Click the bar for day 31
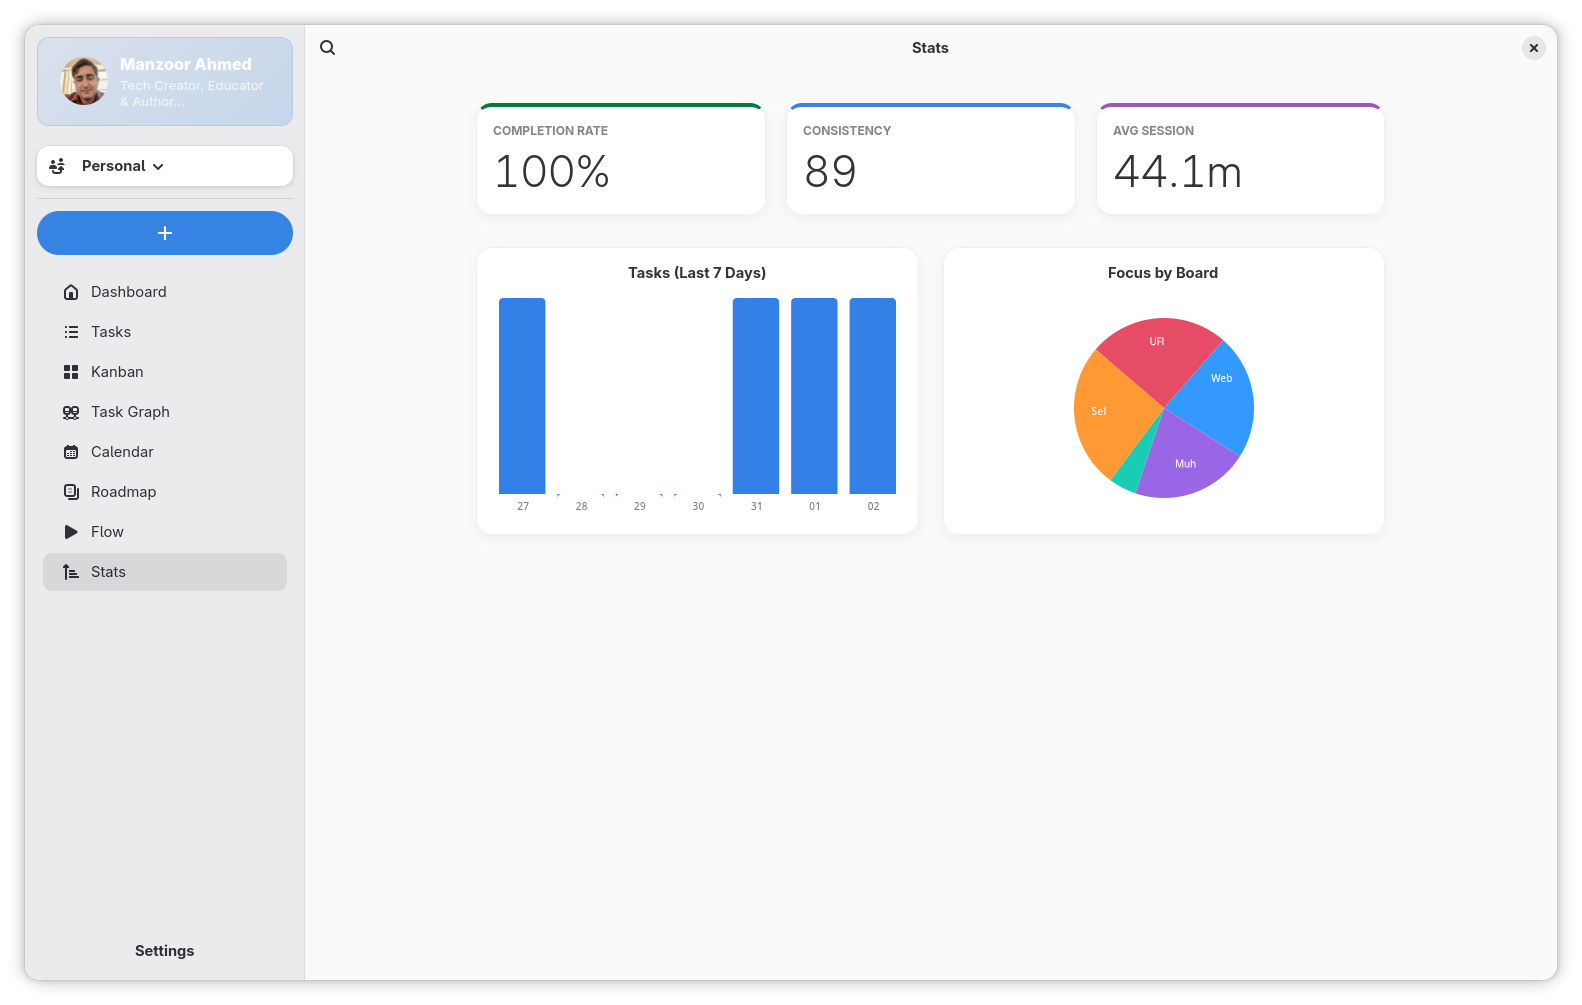 pos(756,396)
